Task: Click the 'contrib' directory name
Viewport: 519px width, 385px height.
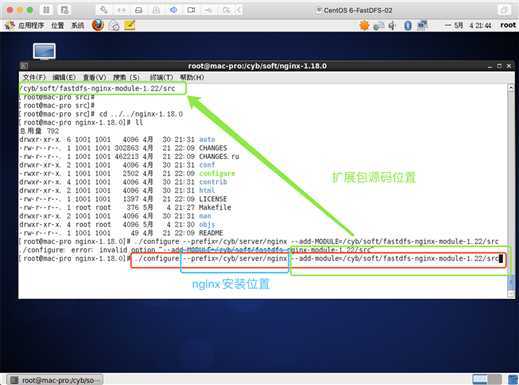Action: click(x=213, y=182)
